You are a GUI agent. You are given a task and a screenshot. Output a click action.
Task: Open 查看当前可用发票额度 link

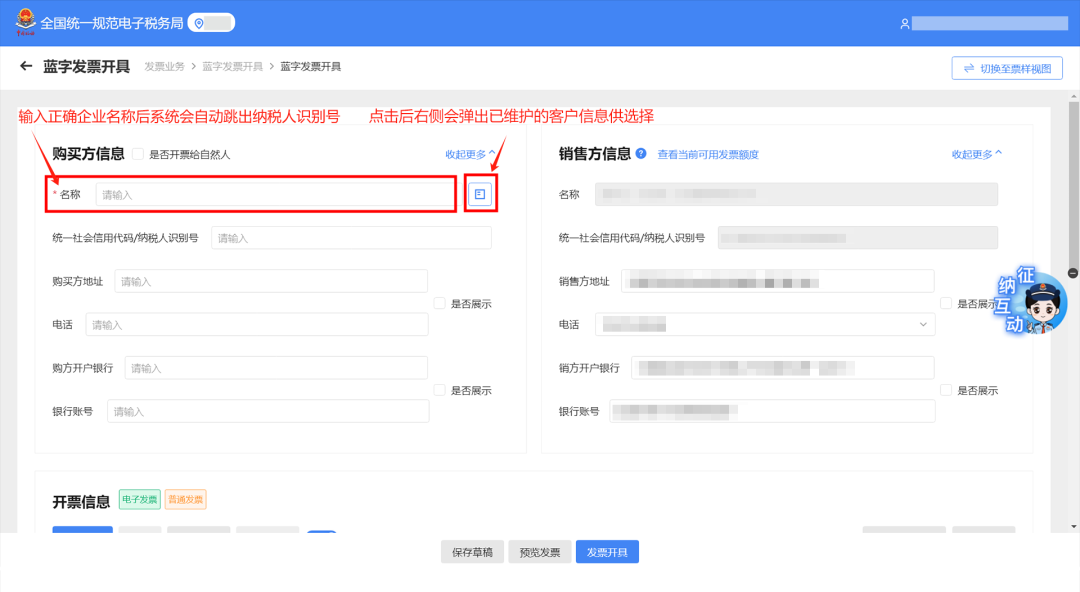pos(708,154)
